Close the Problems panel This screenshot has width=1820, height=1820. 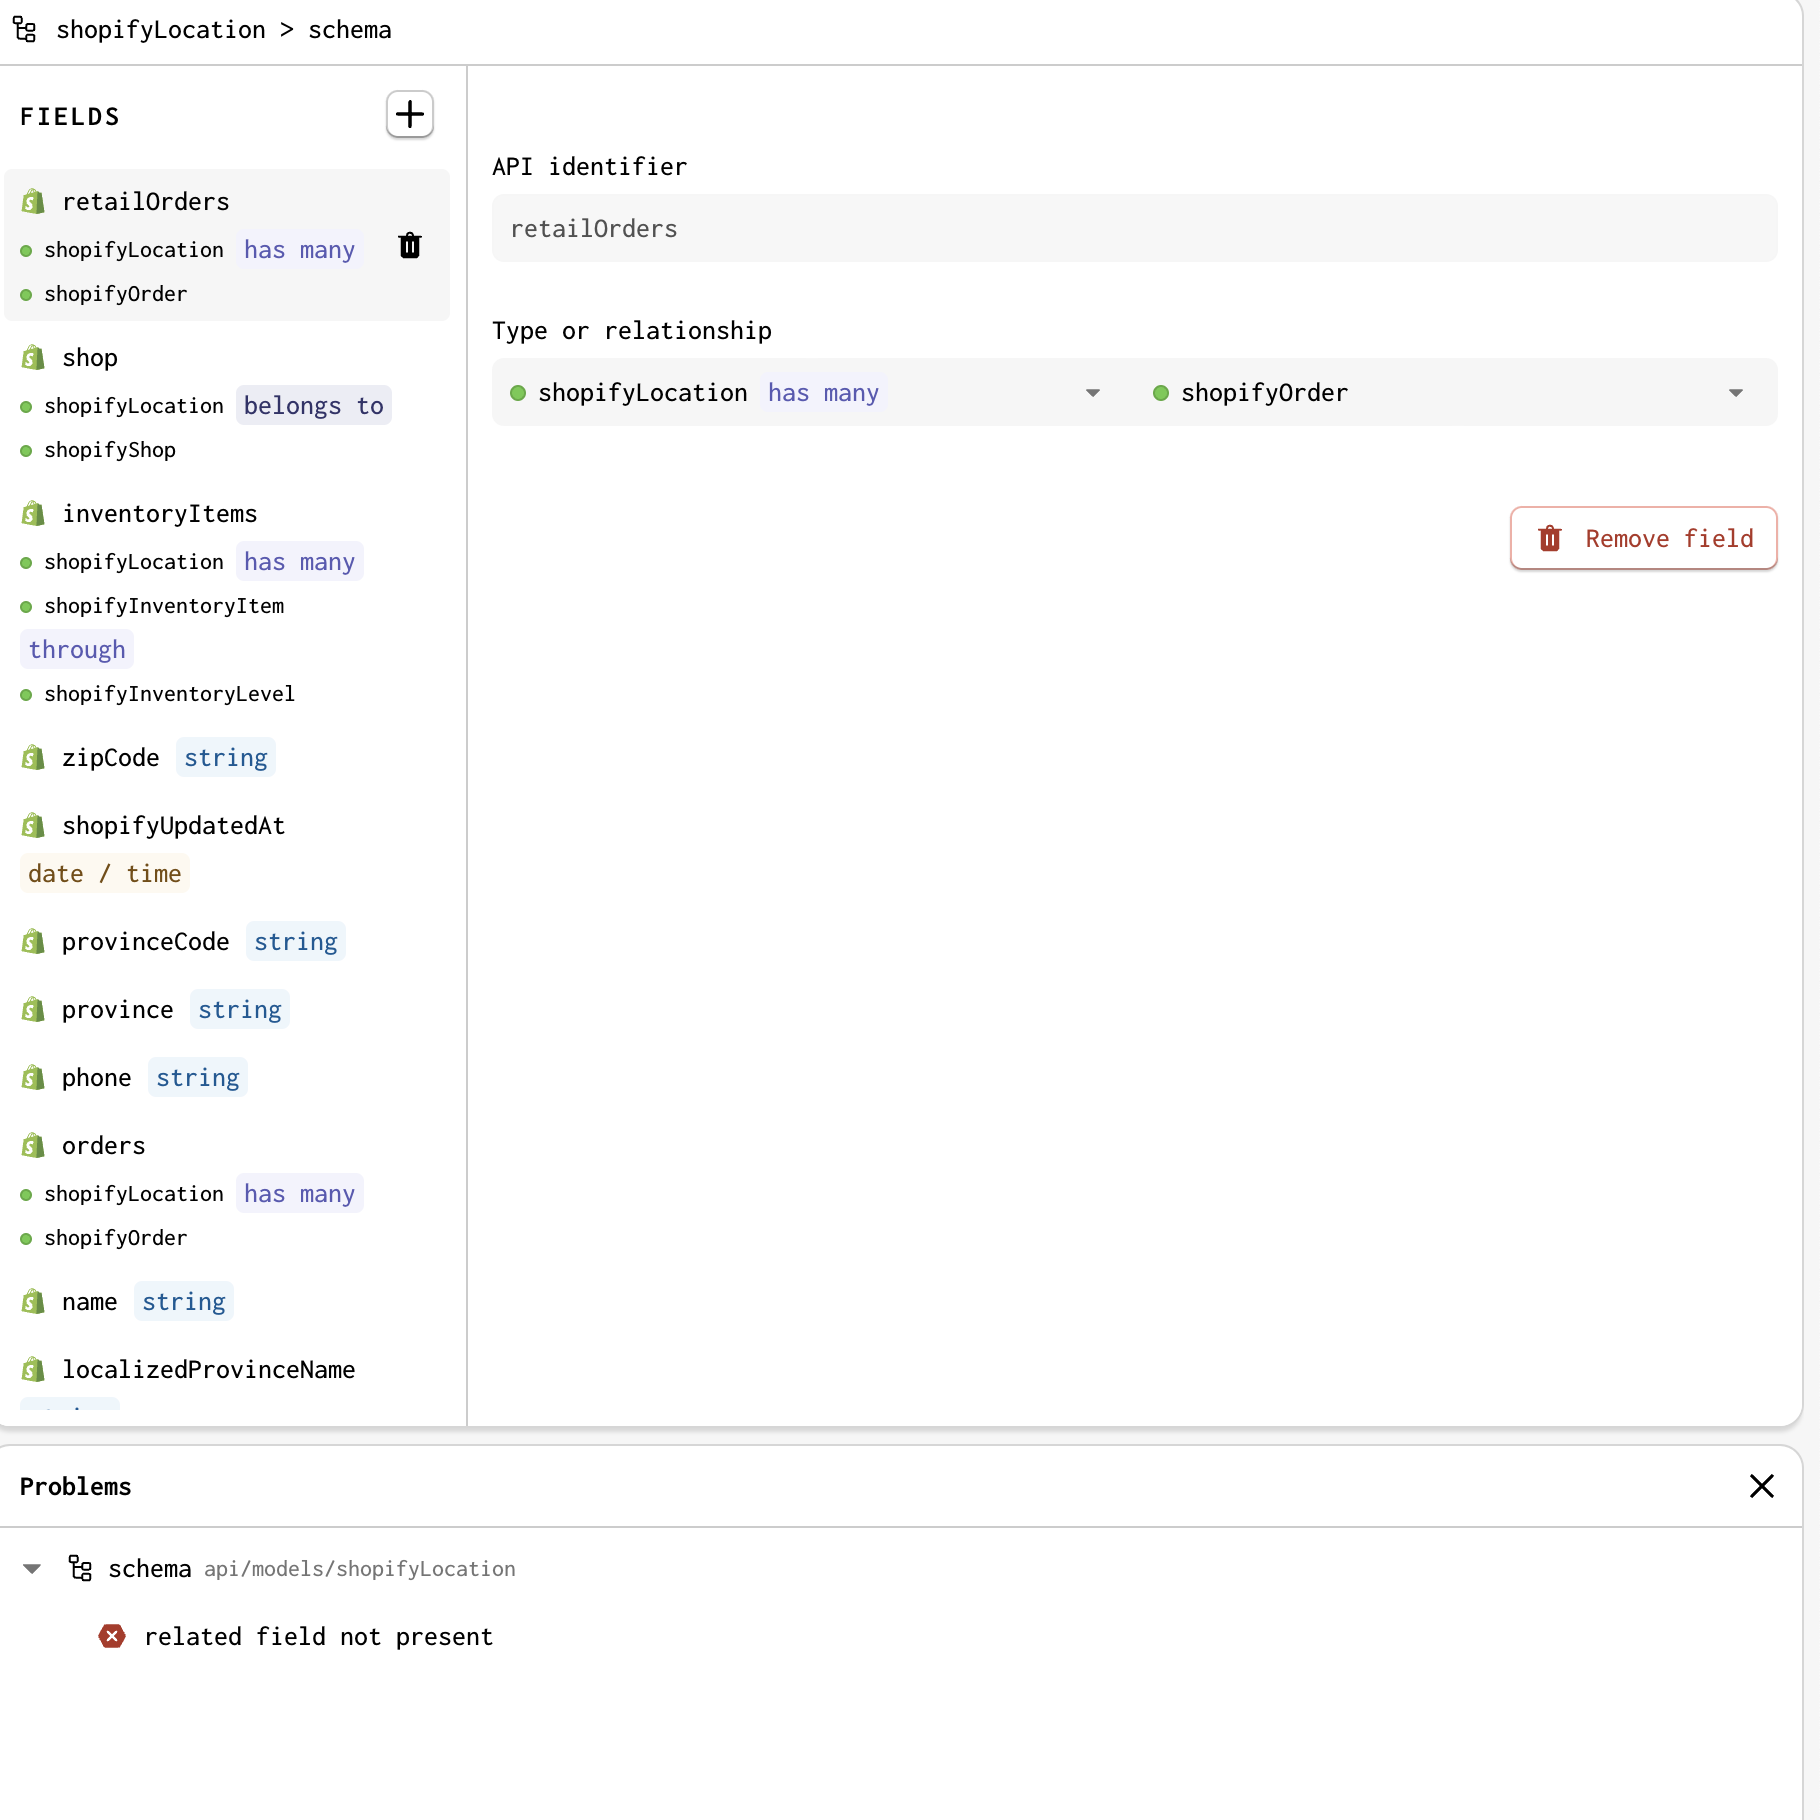1761,1487
